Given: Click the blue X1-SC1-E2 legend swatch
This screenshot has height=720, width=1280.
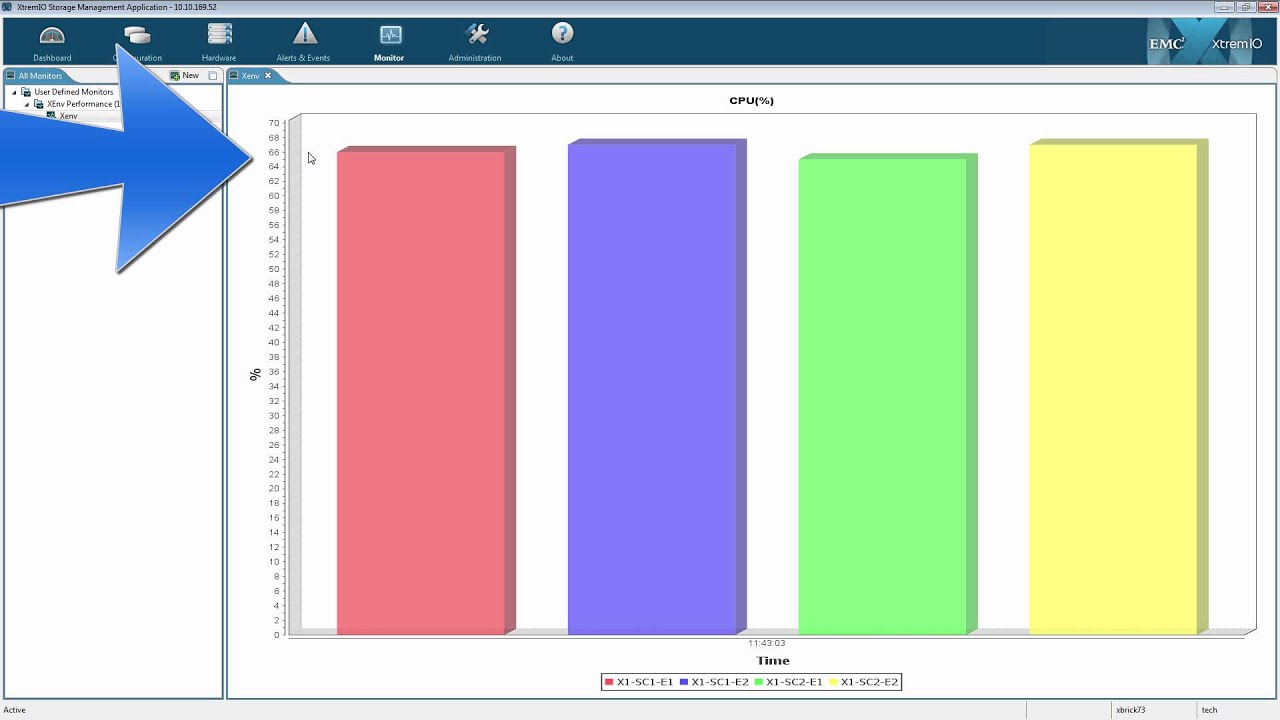Looking at the screenshot, I should point(684,682).
